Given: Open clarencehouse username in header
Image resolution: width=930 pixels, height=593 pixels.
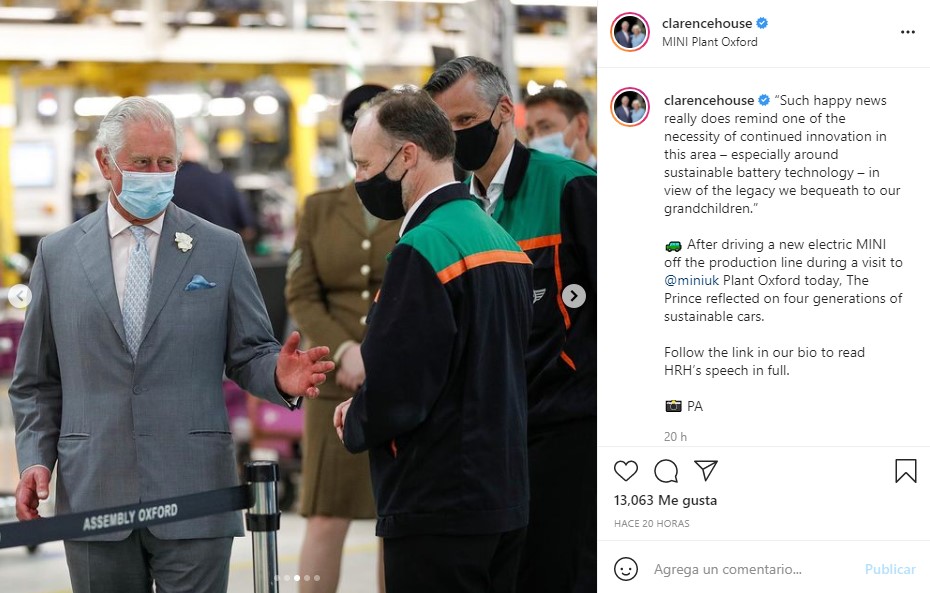Looking at the screenshot, I should tap(707, 23).
